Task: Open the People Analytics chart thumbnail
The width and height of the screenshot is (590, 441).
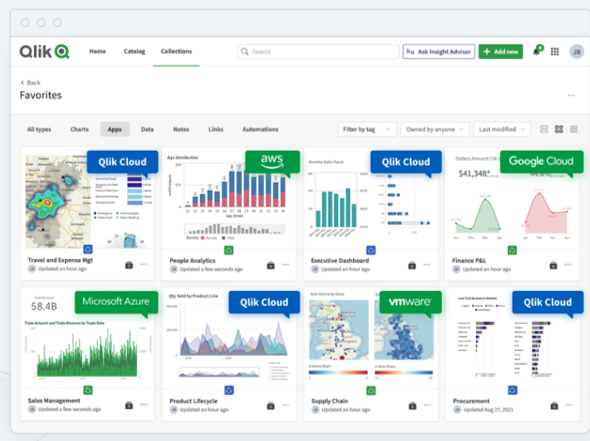Action: (x=229, y=198)
